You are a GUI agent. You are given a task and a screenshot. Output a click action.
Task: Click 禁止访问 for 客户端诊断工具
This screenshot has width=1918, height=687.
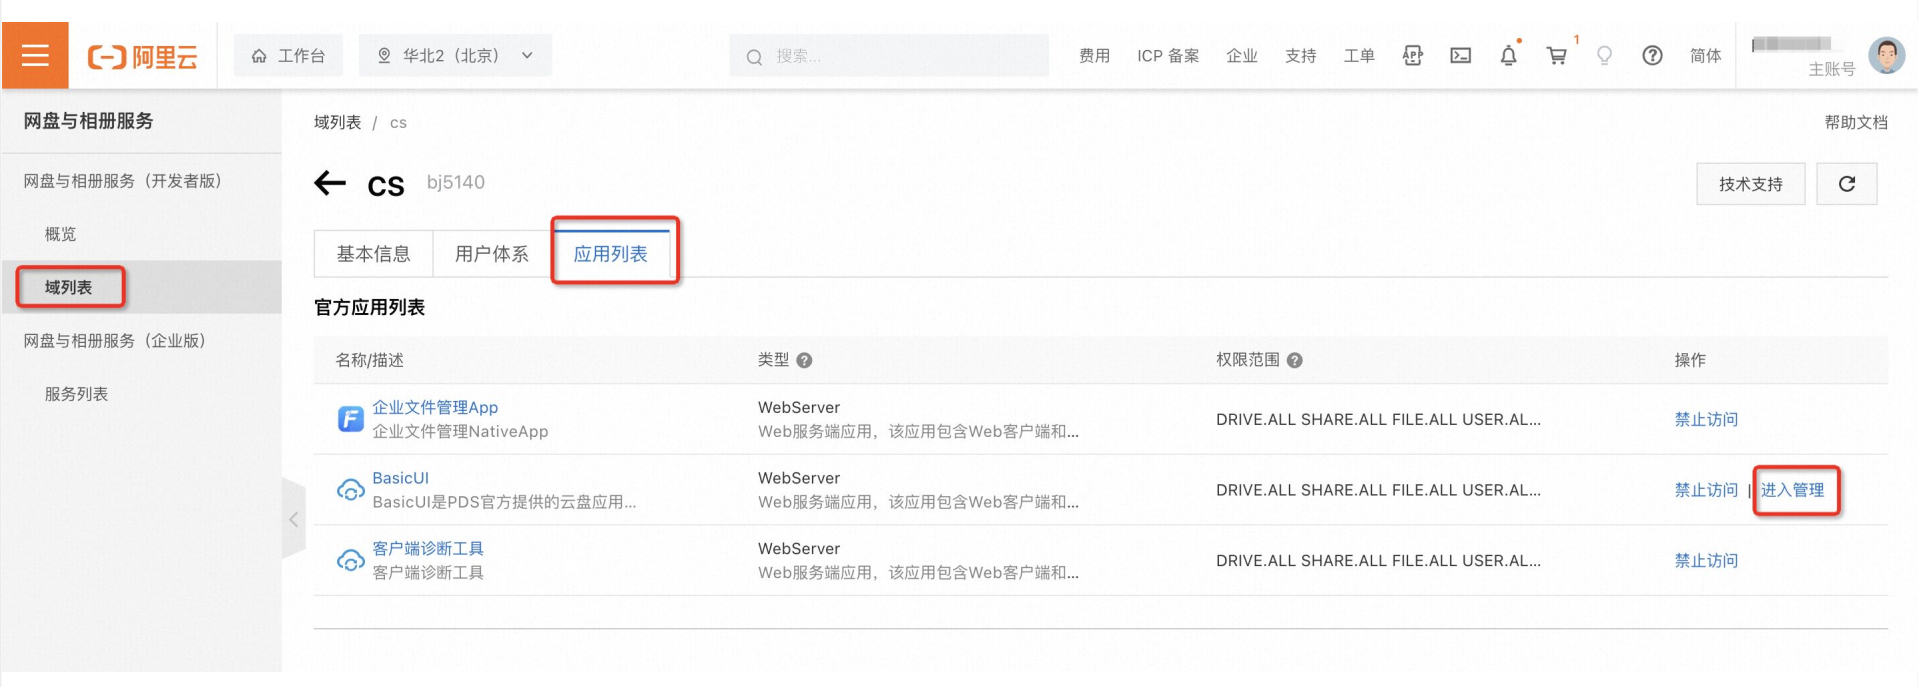coord(1706,560)
